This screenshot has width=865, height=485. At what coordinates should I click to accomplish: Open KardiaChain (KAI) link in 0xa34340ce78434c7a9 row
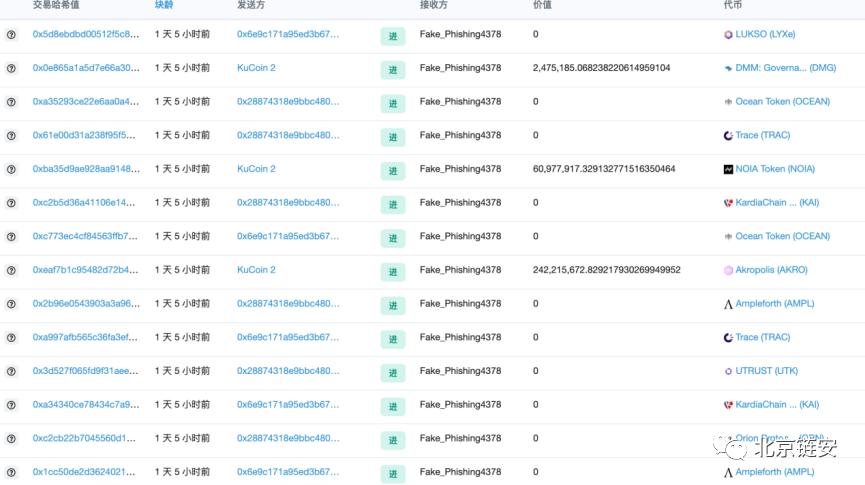pos(777,404)
